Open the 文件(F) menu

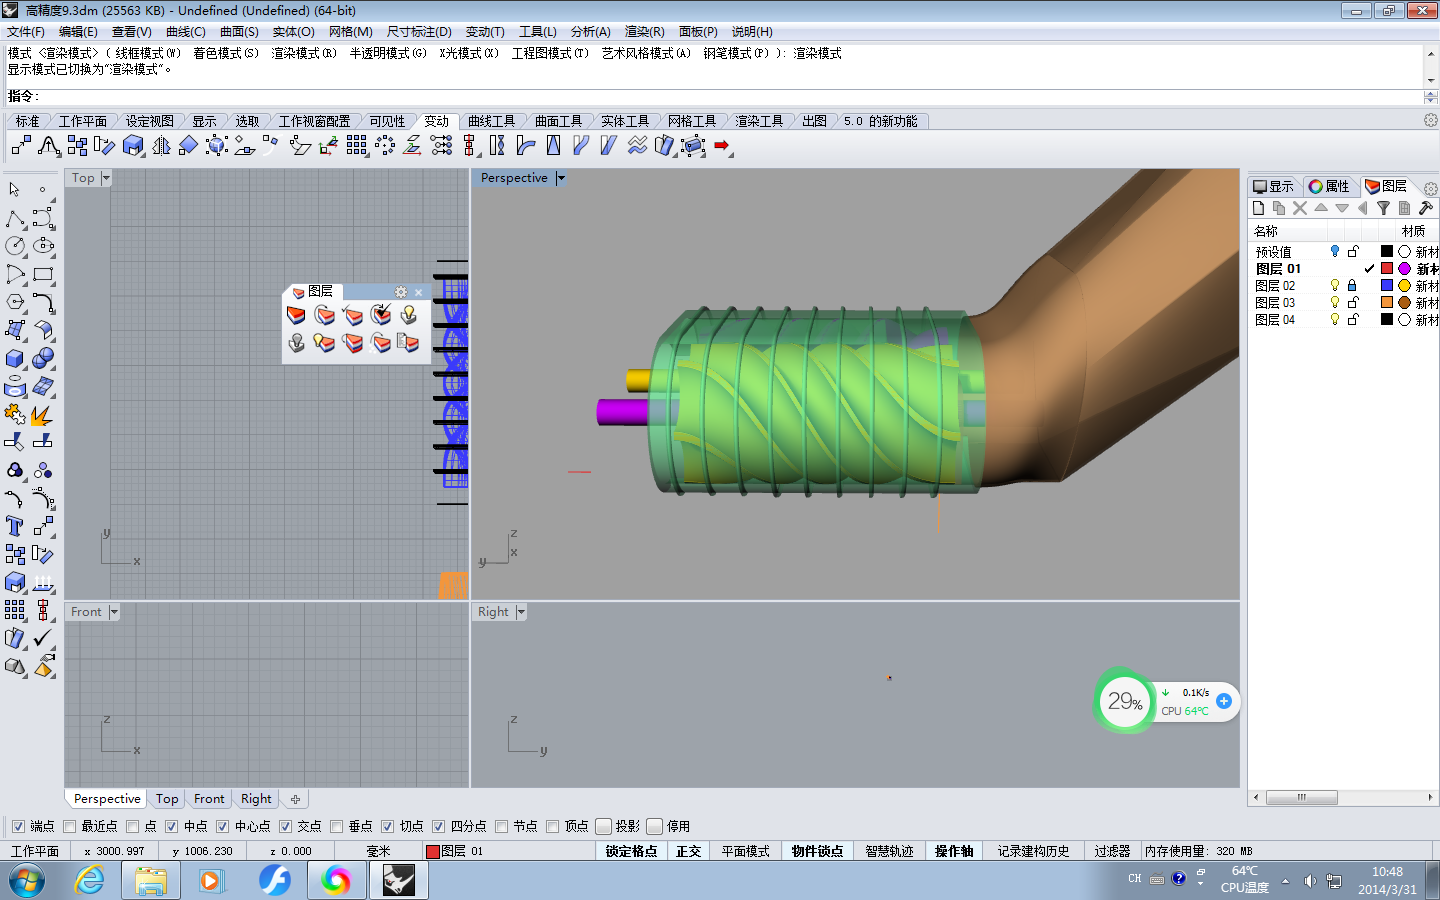tap(25, 32)
